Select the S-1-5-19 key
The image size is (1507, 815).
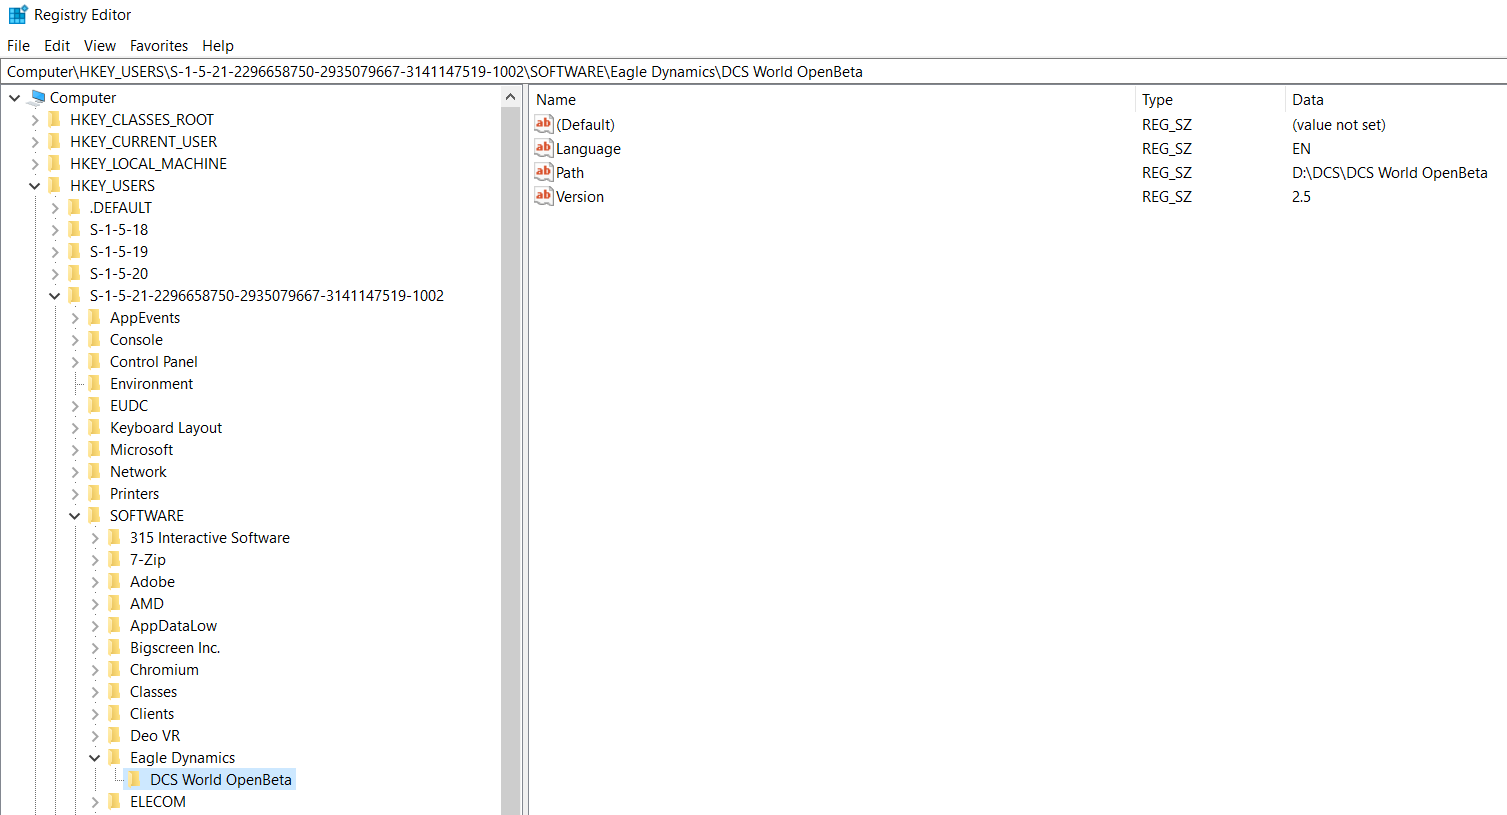[x=119, y=252]
